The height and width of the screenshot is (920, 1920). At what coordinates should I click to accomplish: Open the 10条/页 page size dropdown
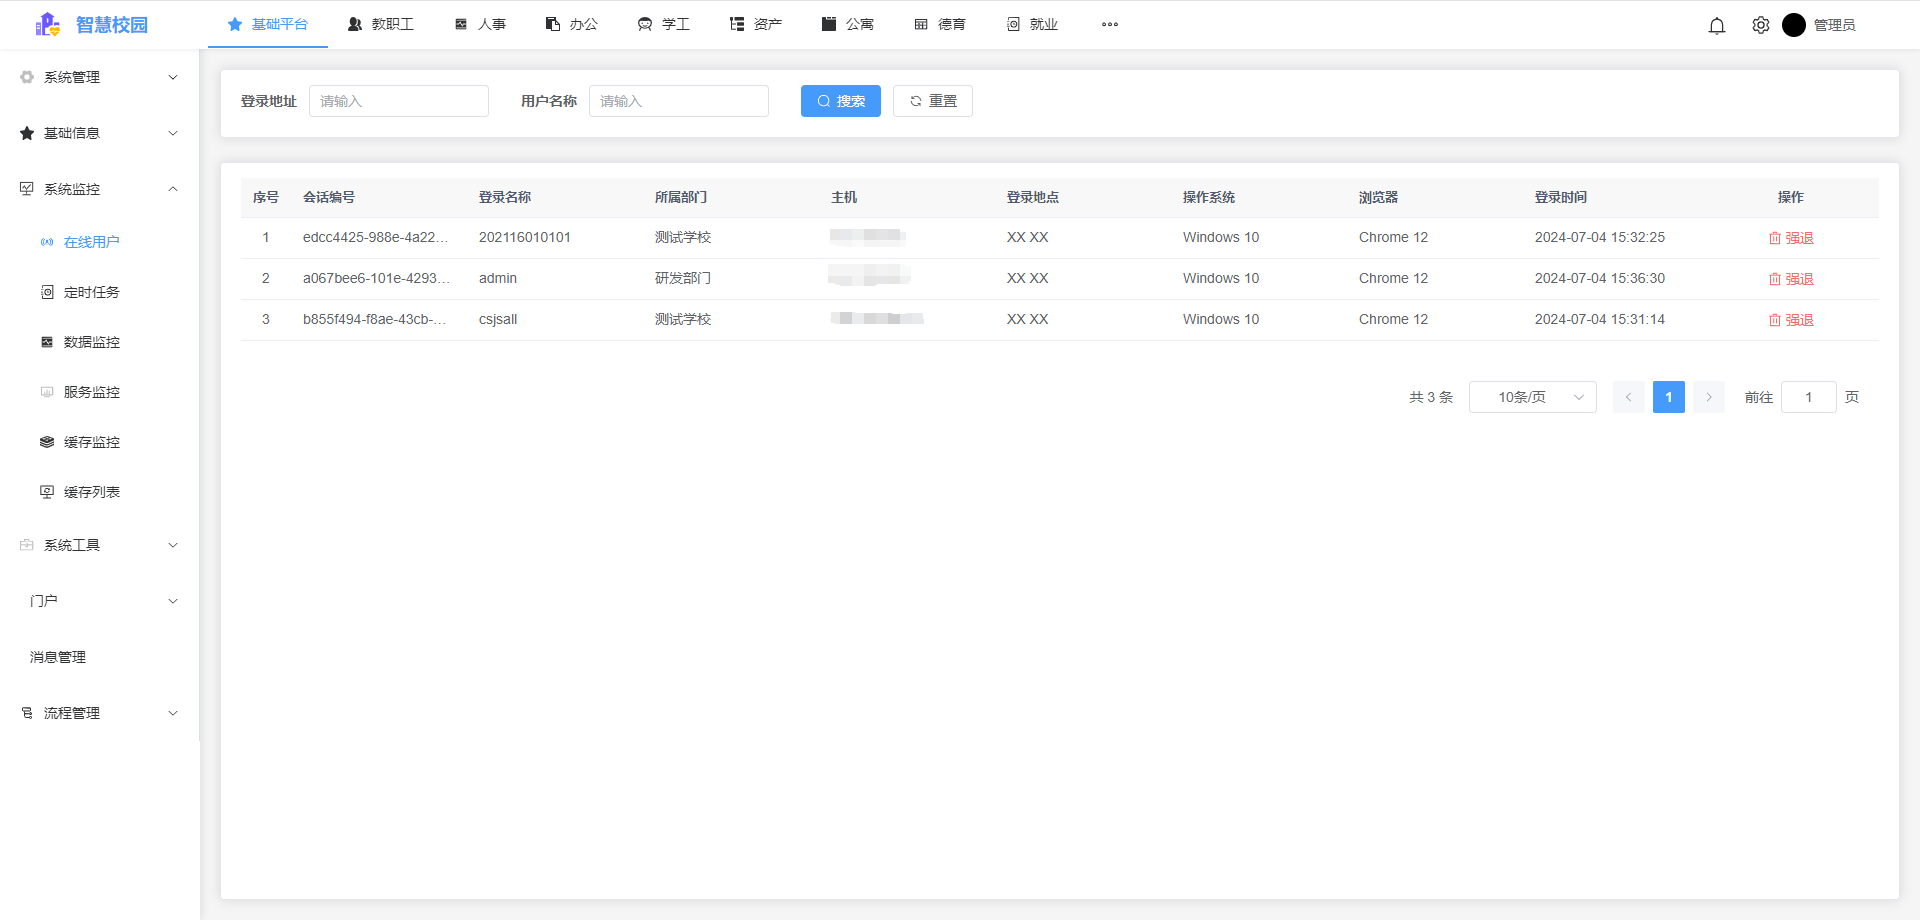[1532, 396]
